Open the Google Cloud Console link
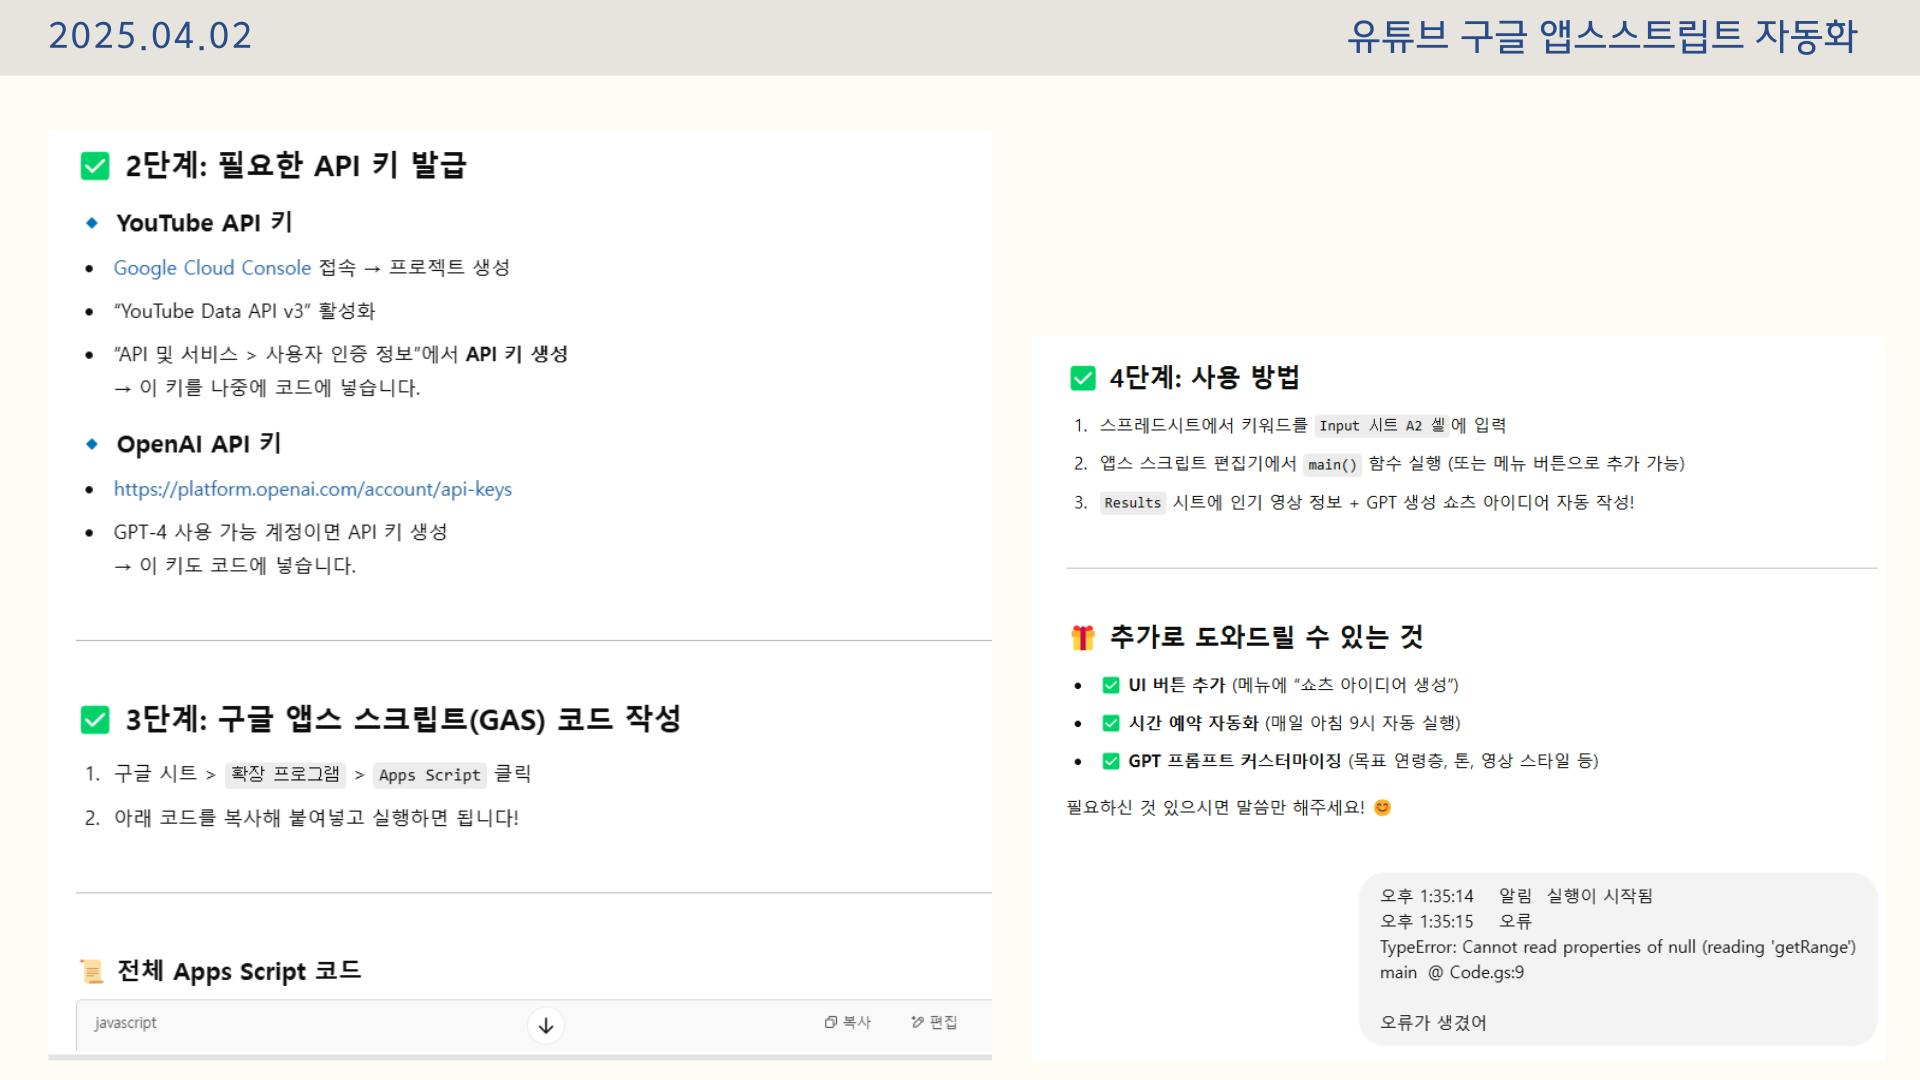The width and height of the screenshot is (1920, 1080). 211,267
